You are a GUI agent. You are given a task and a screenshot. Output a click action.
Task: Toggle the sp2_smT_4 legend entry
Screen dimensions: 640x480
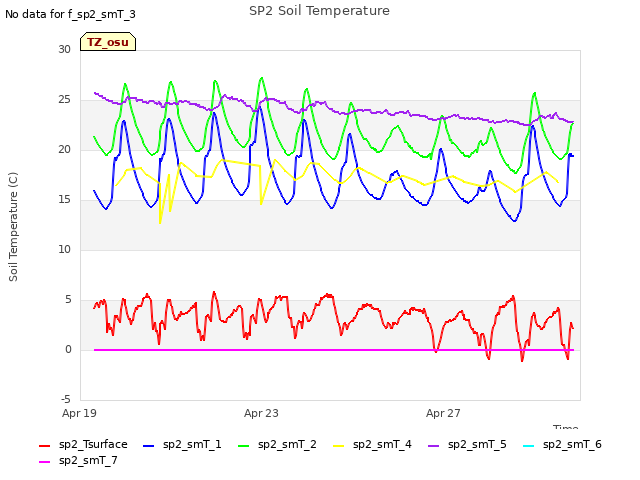coord(372,444)
